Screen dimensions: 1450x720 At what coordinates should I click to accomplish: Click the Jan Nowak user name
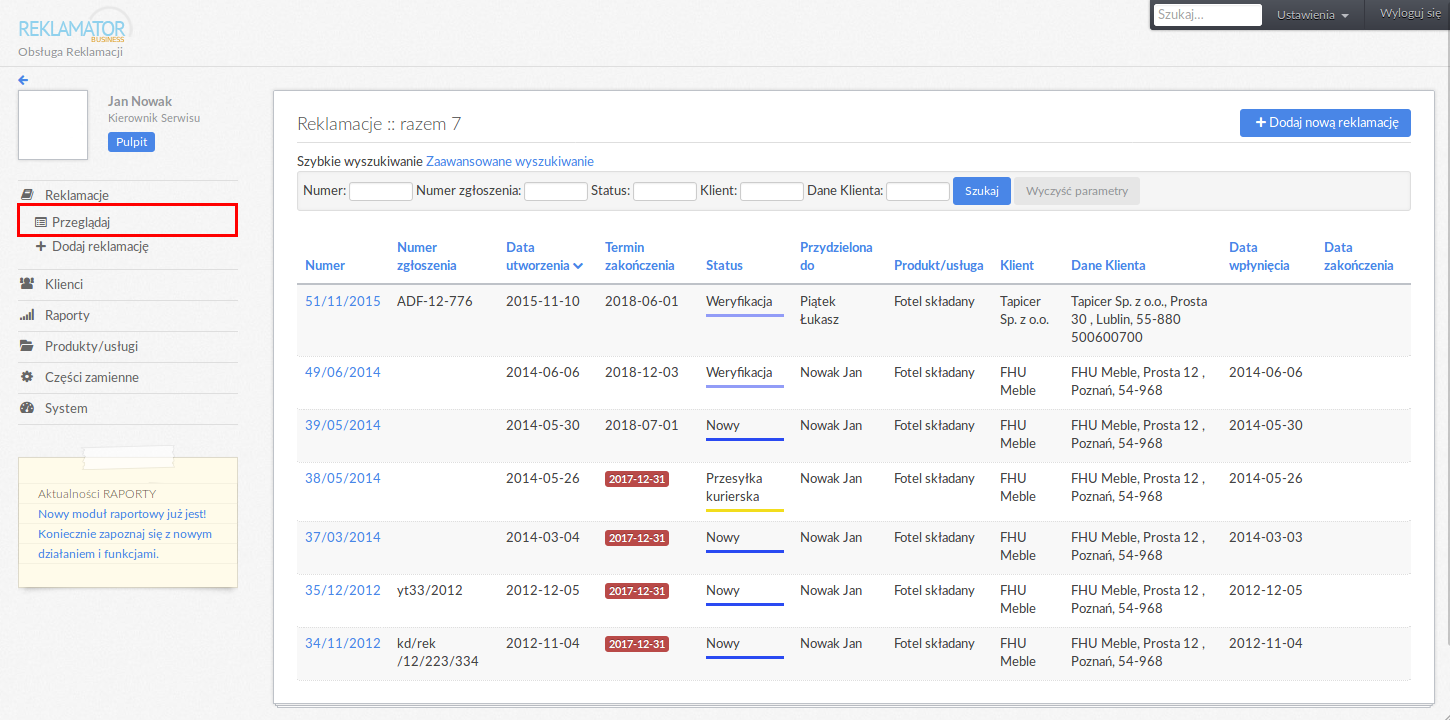(x=140, y=101)
